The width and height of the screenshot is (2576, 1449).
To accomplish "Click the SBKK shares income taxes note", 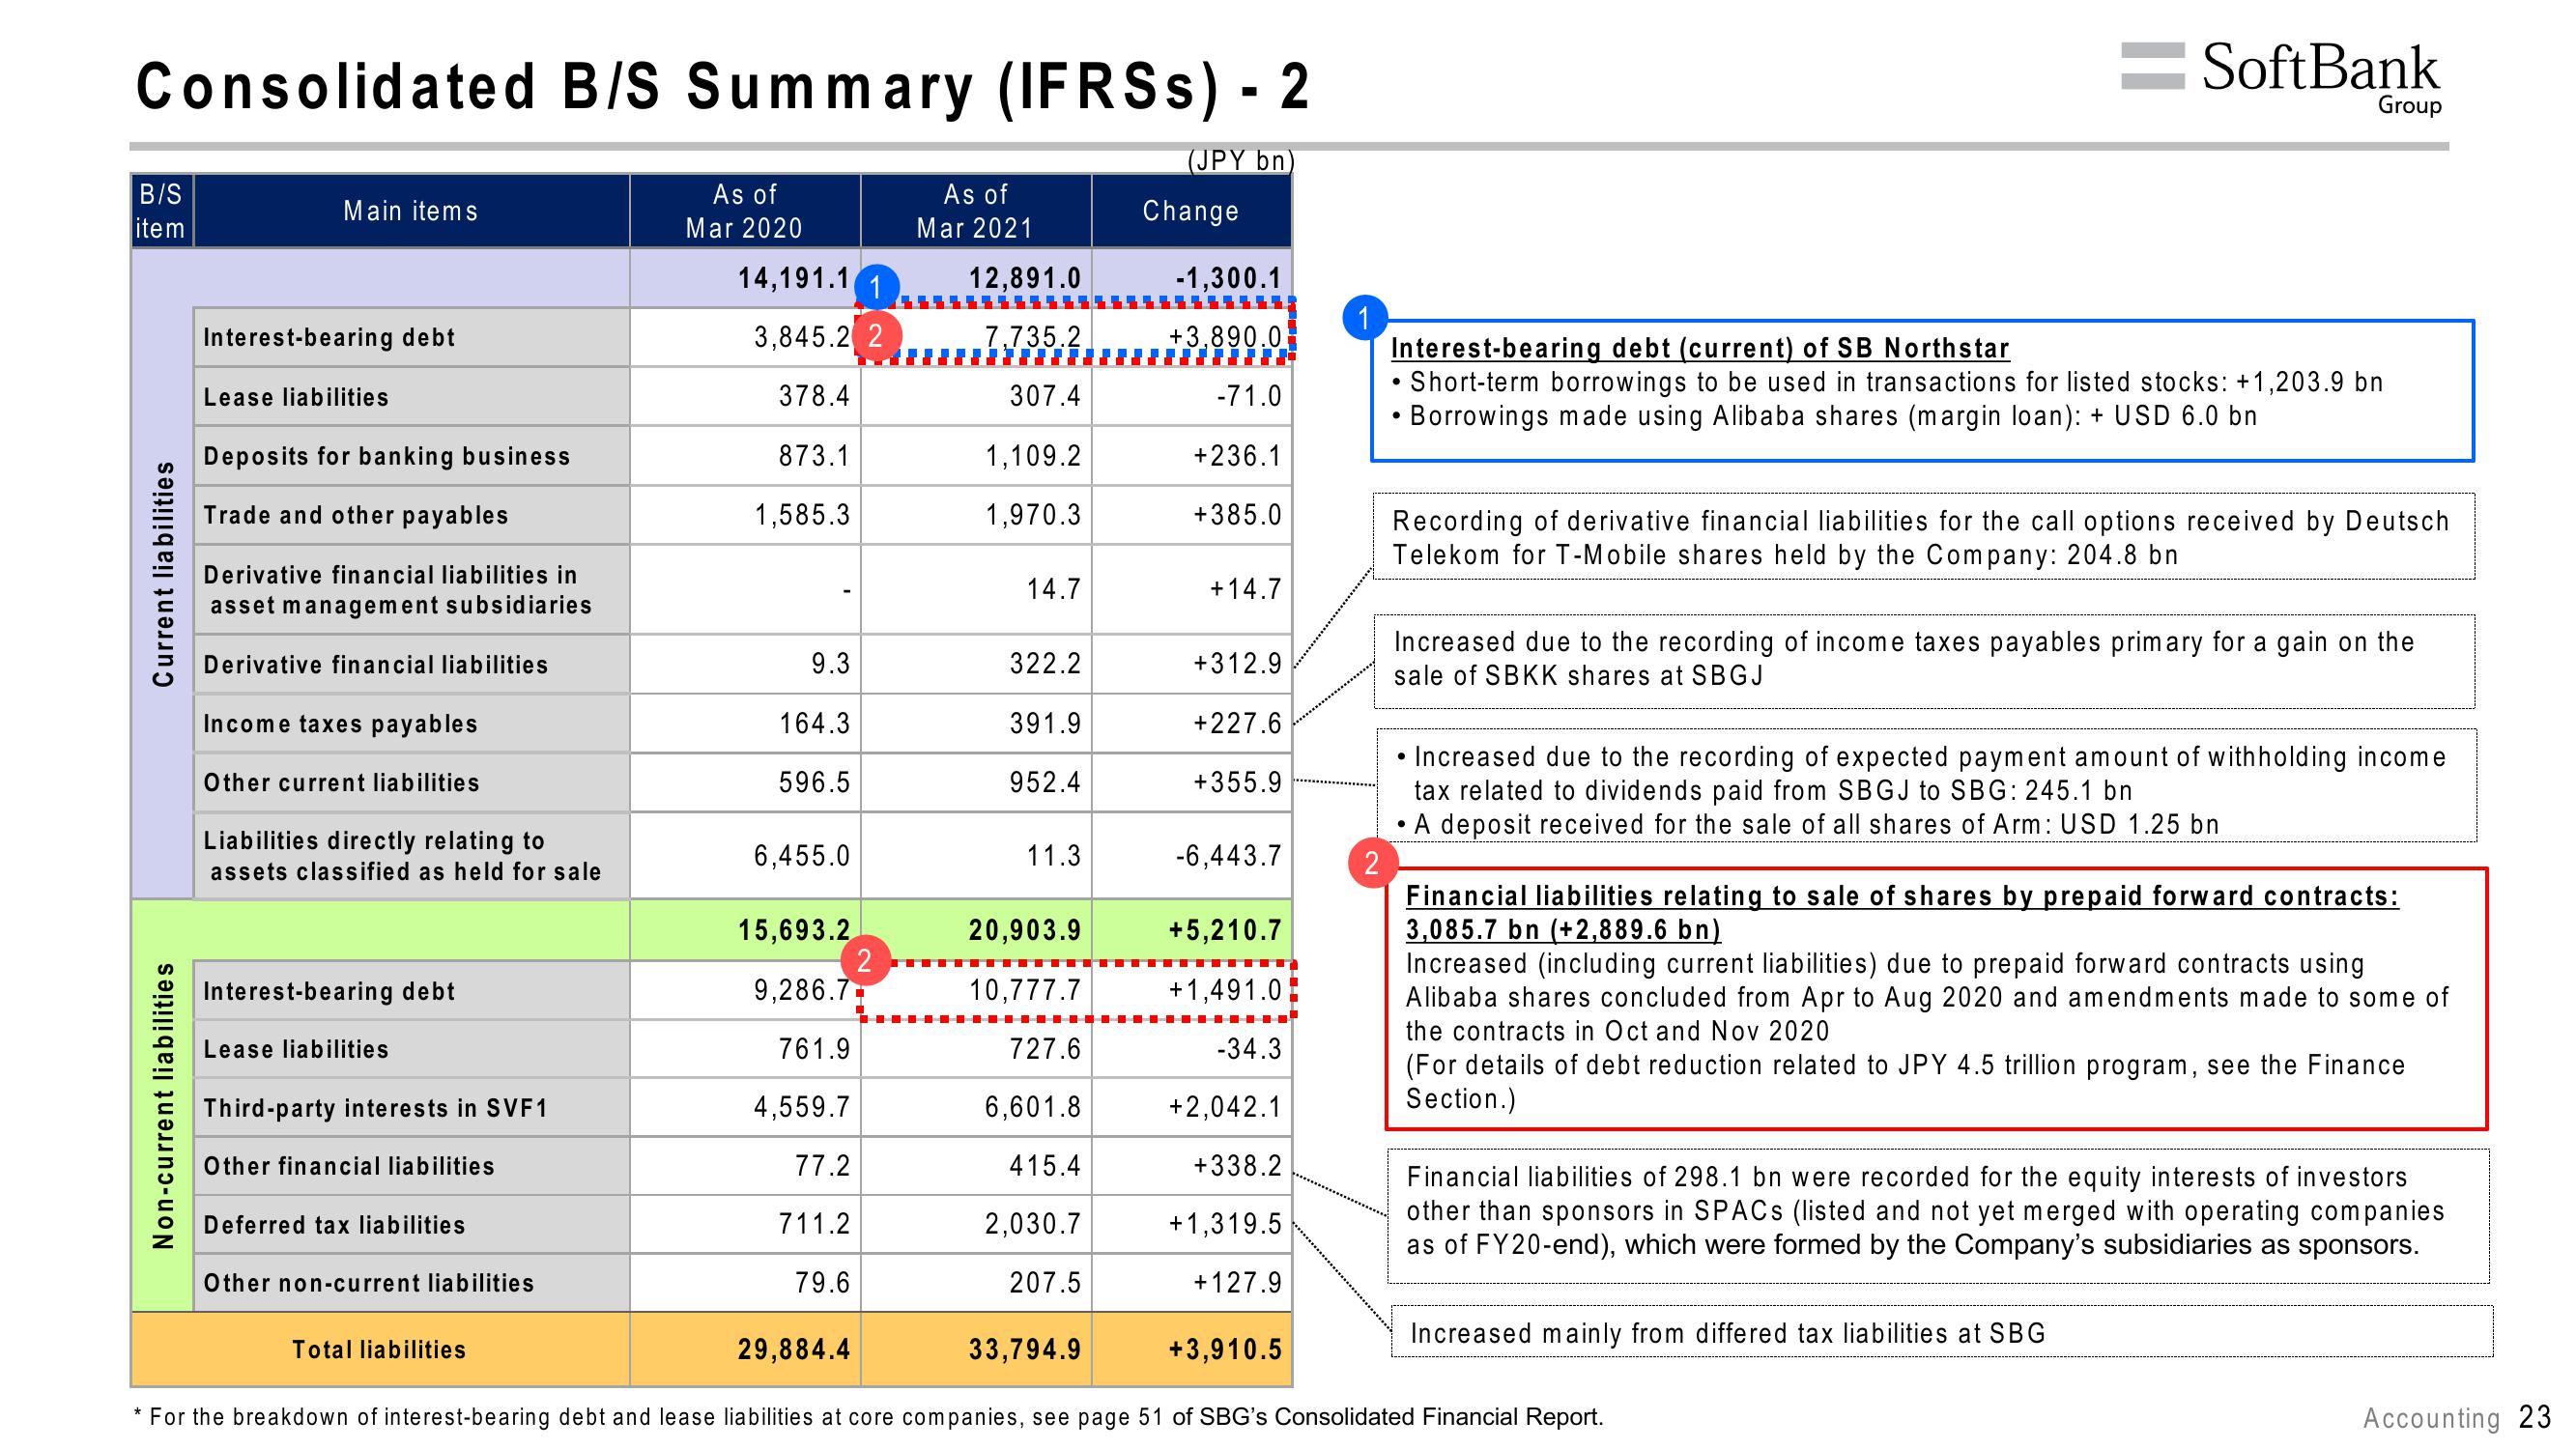I will point(1925,660).
